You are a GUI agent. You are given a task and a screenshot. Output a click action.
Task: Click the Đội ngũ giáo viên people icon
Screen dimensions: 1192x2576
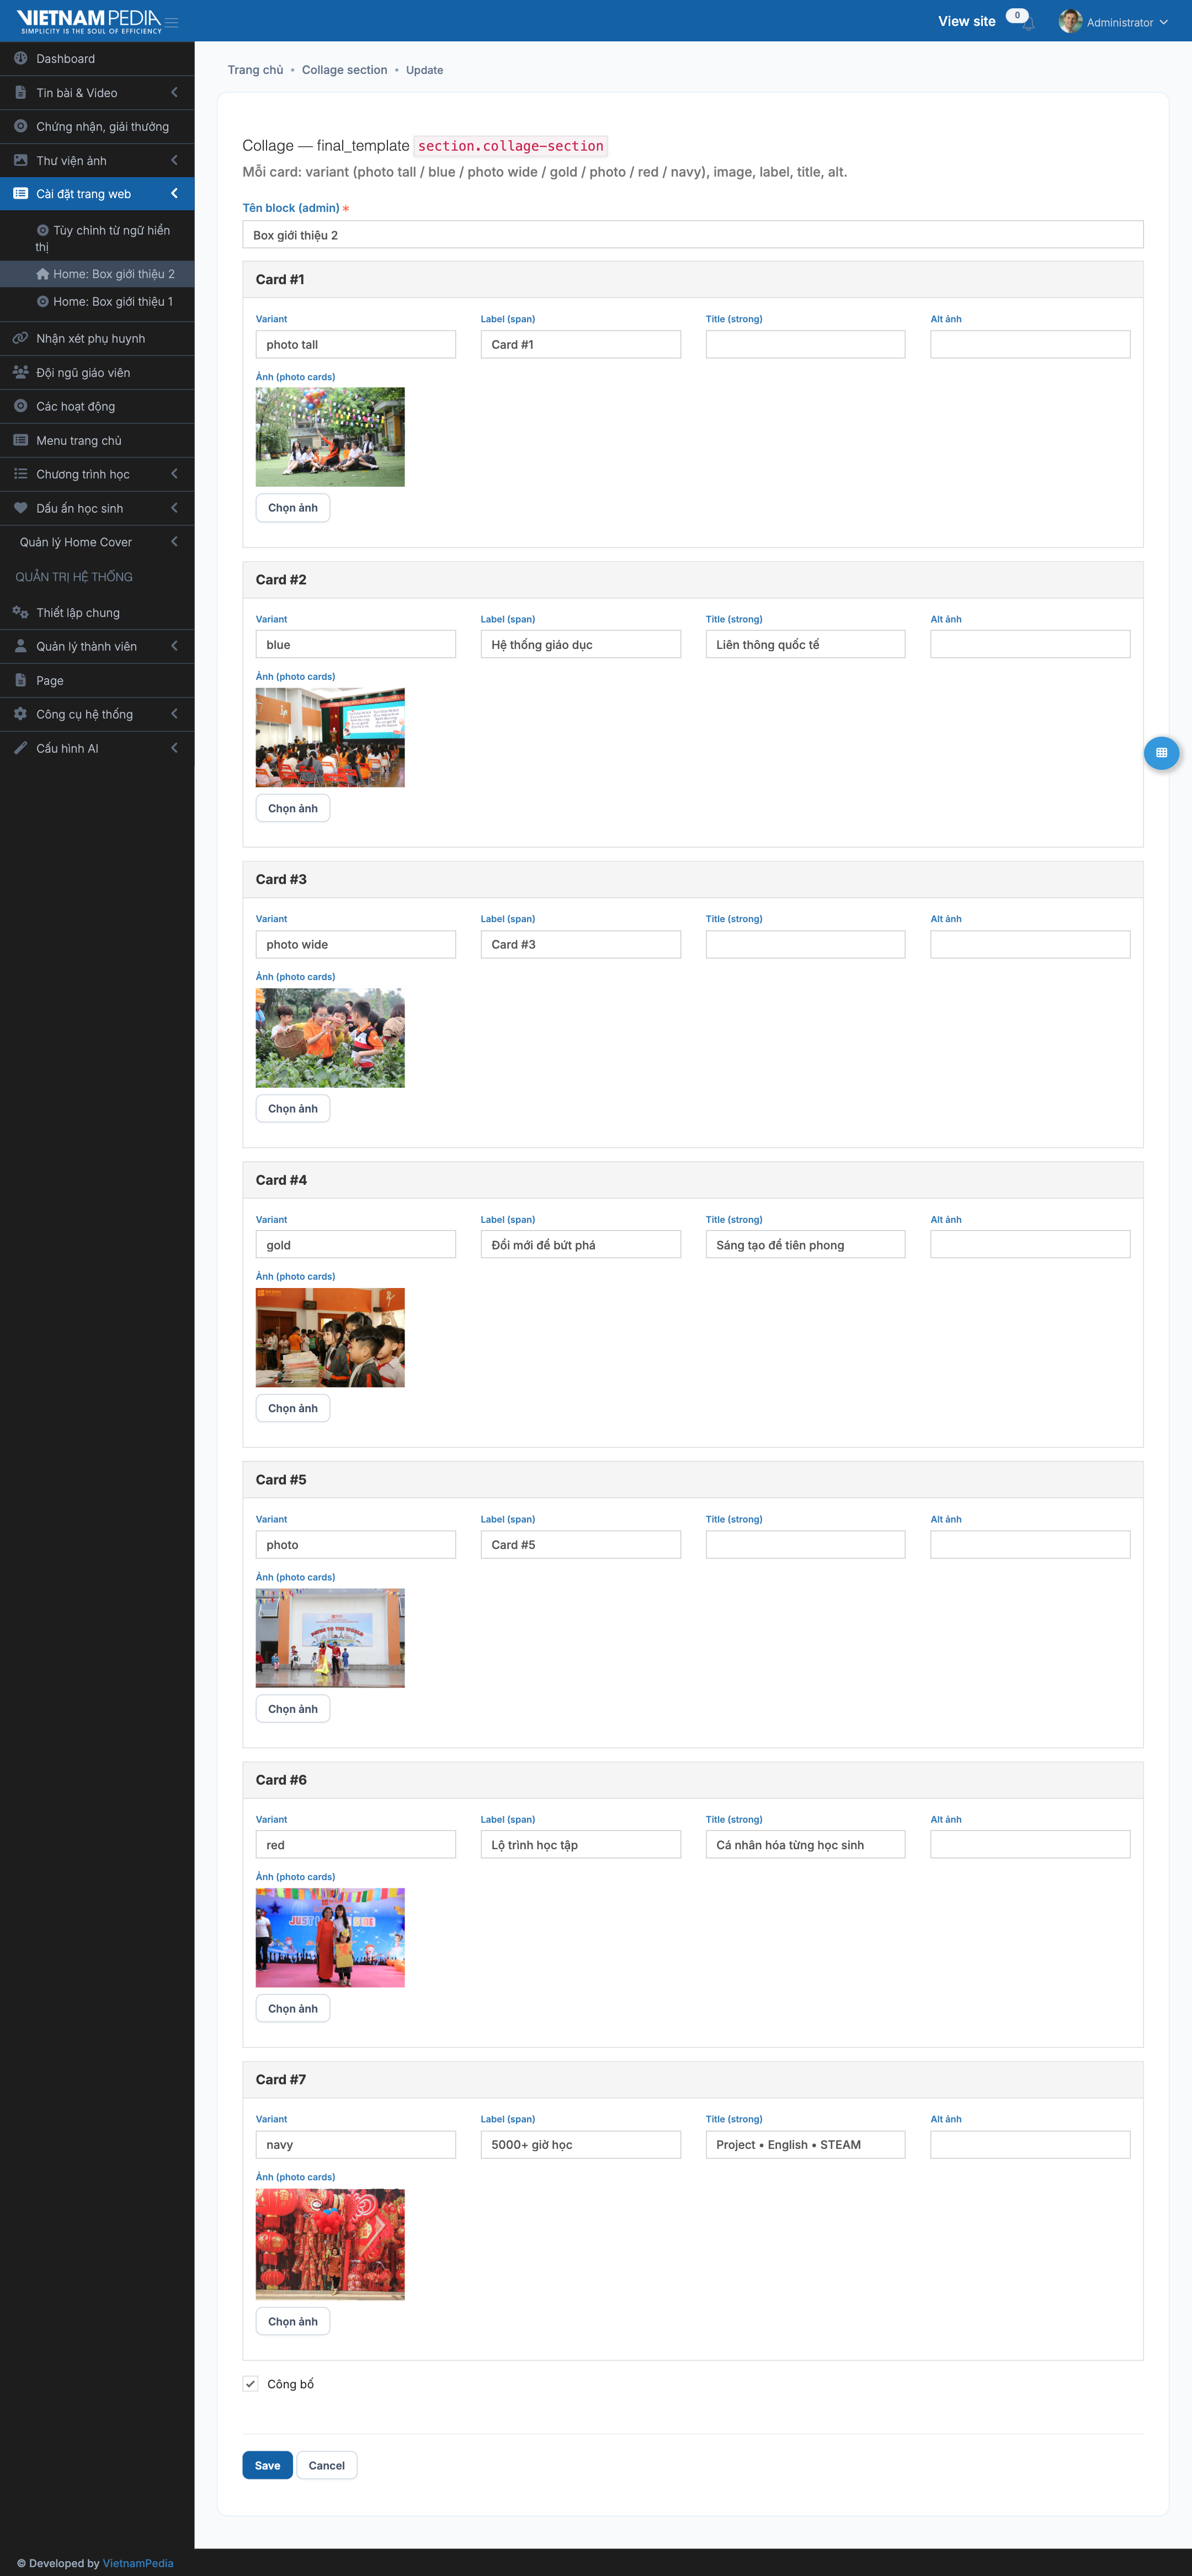coord(20,372)
